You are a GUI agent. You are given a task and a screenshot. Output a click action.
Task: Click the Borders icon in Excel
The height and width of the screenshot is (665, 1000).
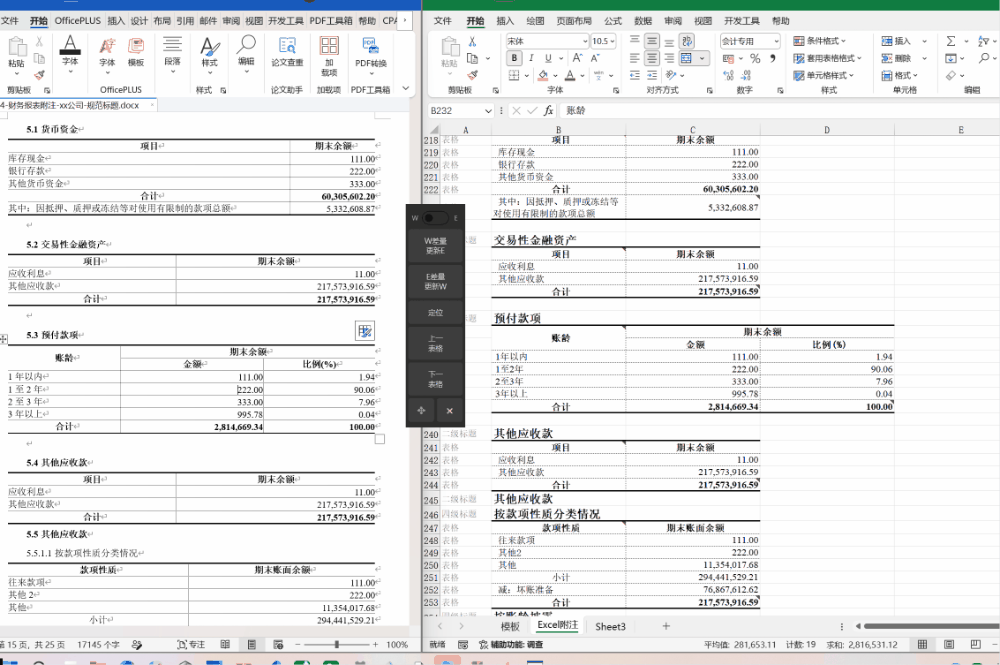(514, 75)
